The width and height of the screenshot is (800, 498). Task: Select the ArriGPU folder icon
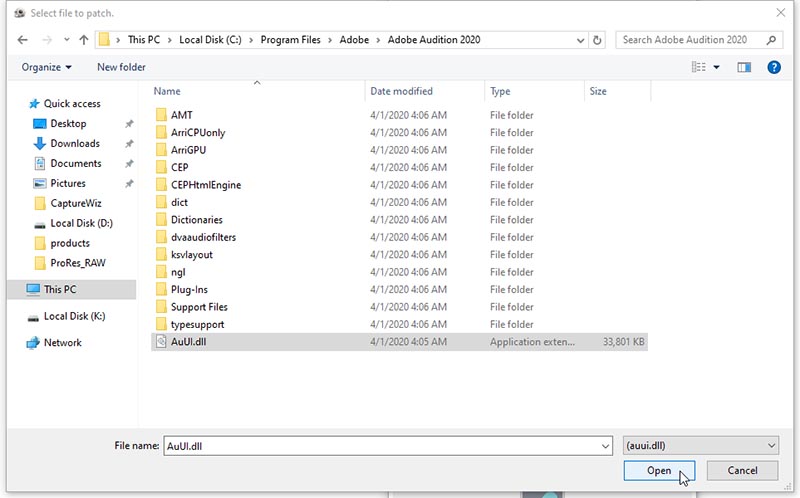tap(161, 150)
